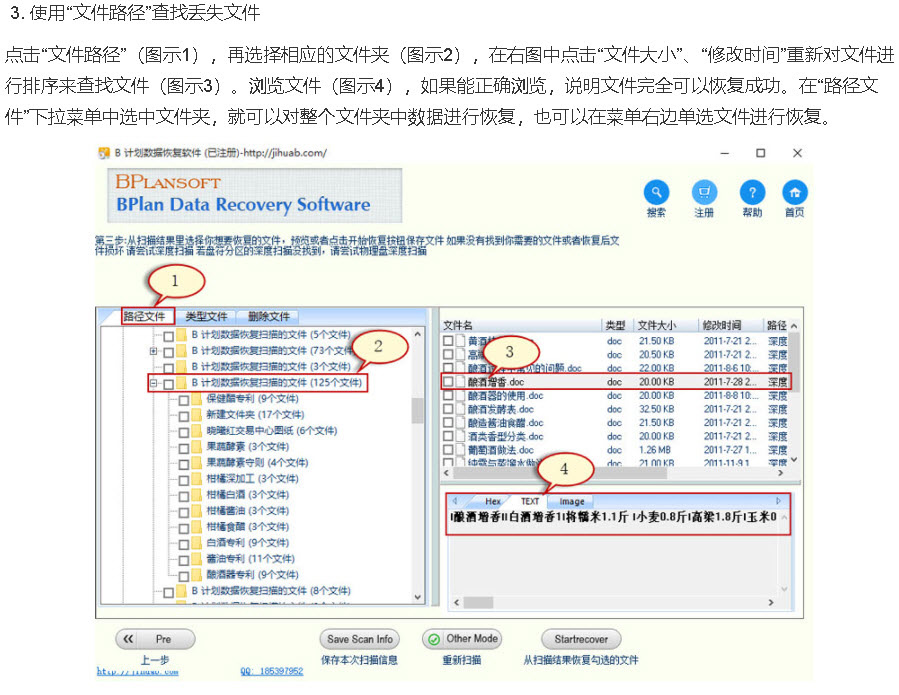The height and width of the screenshot is (695, 899).
Task: Check the box for 保健醋专利 folder
Action: click(x=183, y=400)
